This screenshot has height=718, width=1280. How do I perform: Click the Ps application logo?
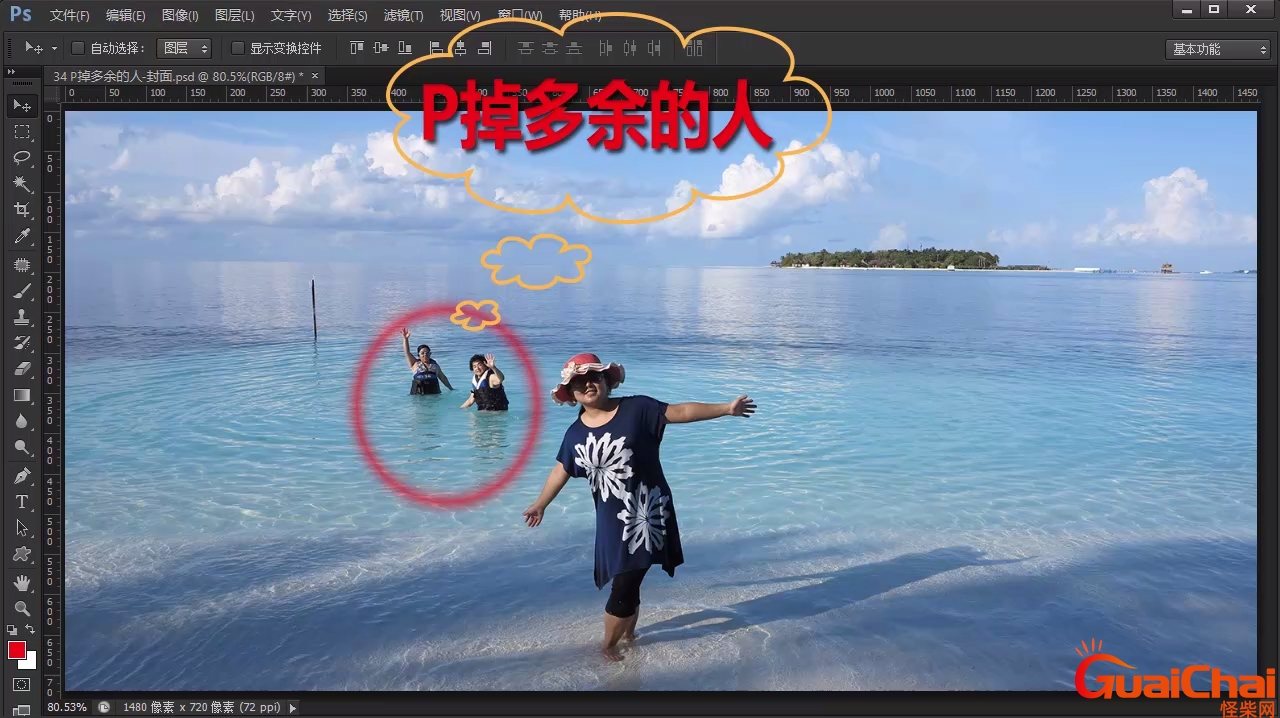[21, 13]
